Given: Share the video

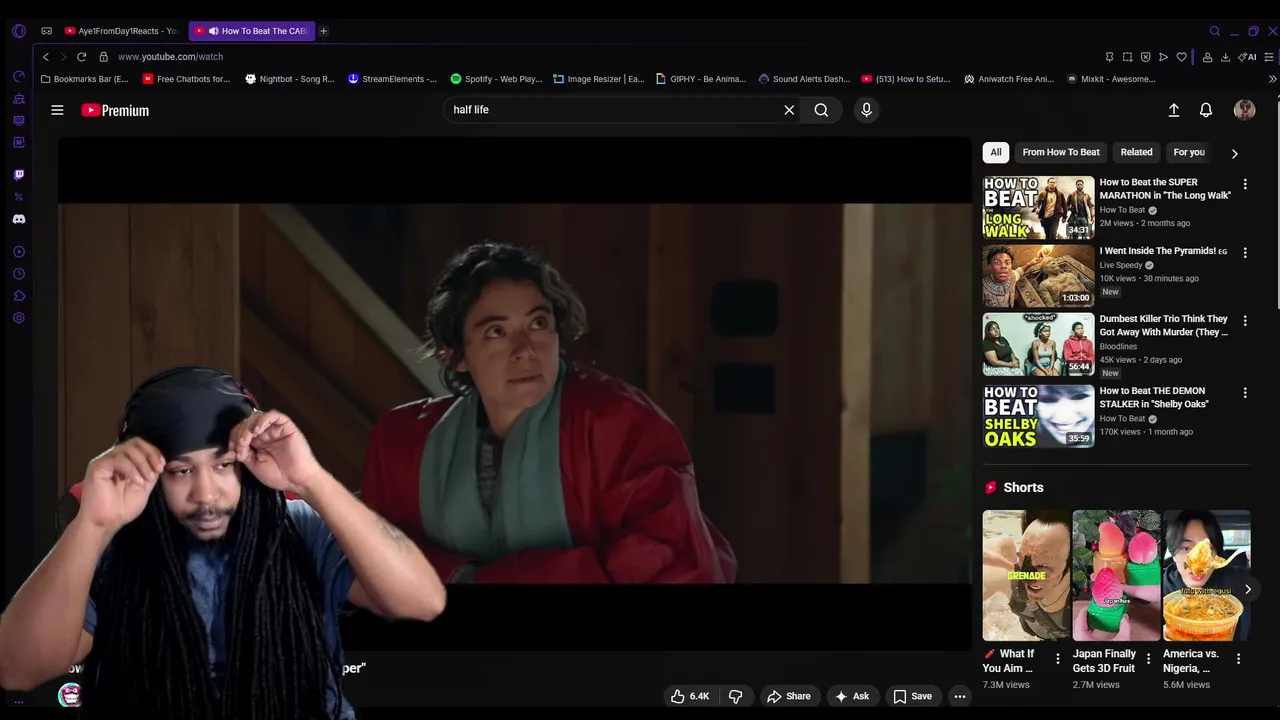Looking at the screenshot, I should pyautogui.click(x=788, y=696).
